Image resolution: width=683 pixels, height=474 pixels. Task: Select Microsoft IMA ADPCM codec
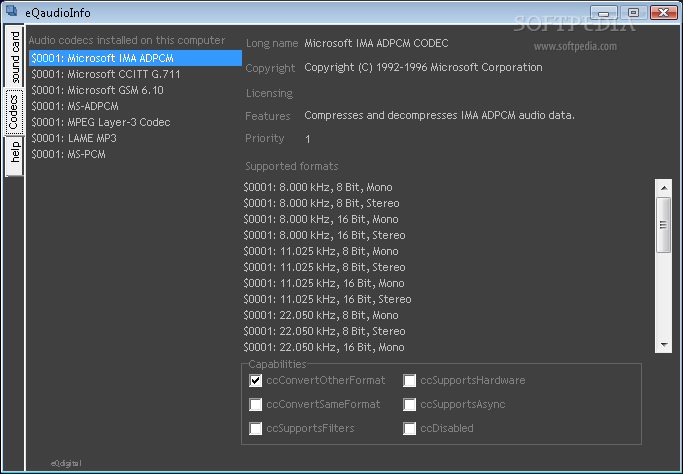(x=135, y=58)
